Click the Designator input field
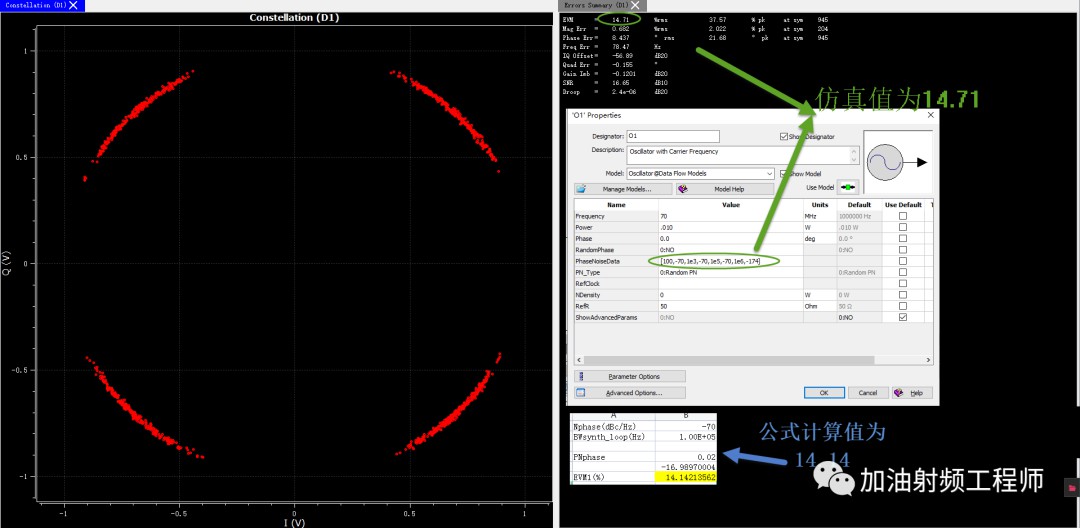Viewport: 1080px width, 528px height. [673, 136]
